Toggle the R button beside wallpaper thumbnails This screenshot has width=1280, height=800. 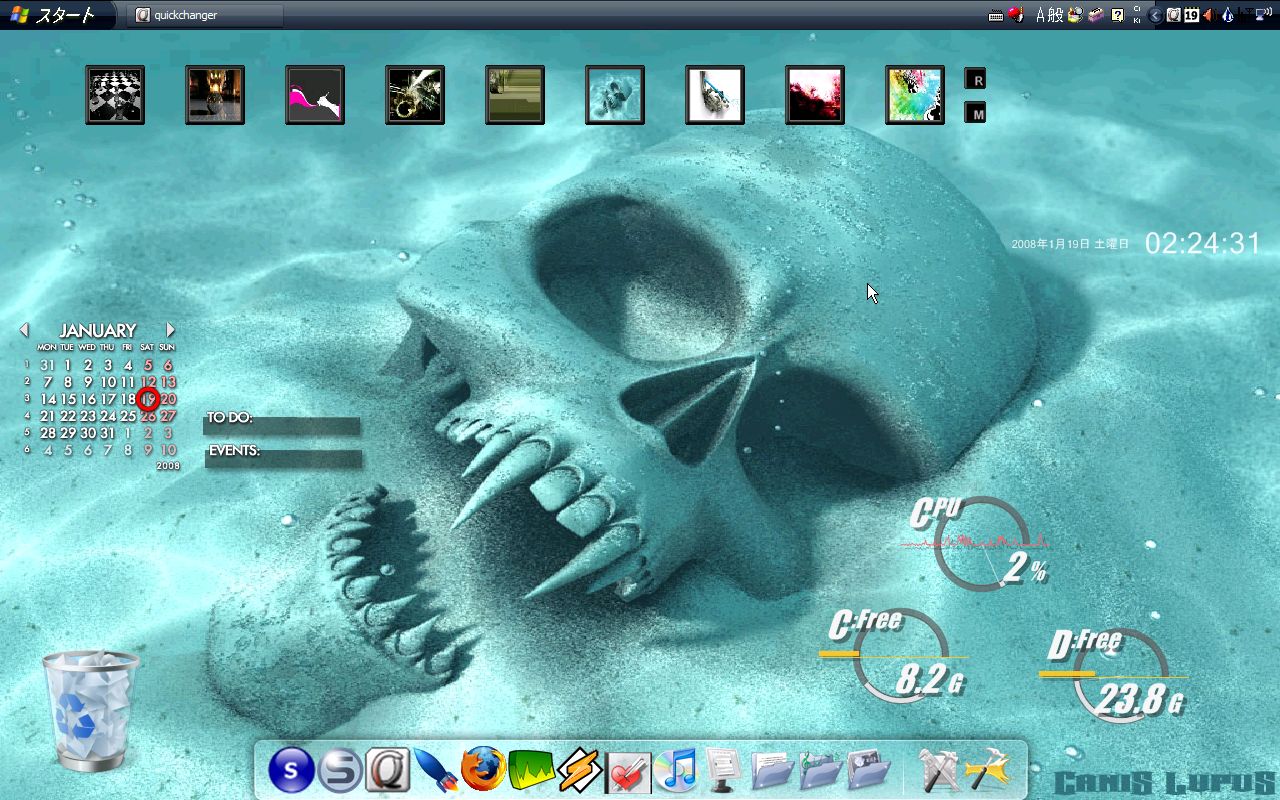[976, 79]
